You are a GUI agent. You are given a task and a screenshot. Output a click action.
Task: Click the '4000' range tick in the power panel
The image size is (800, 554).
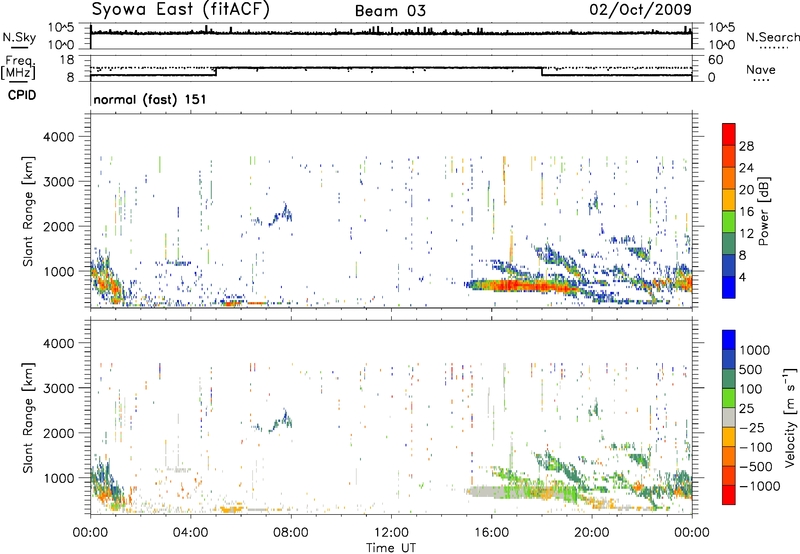tap(58, 137)
